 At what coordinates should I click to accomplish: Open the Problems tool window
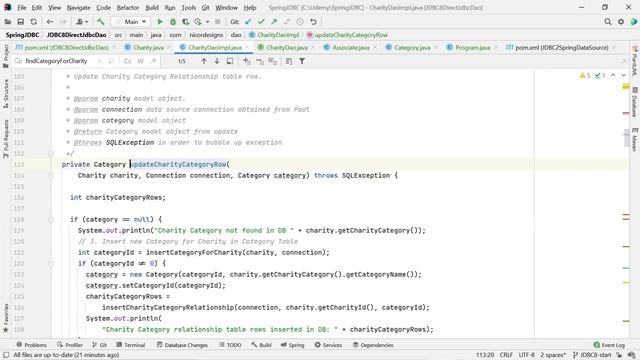pos(31,345)
